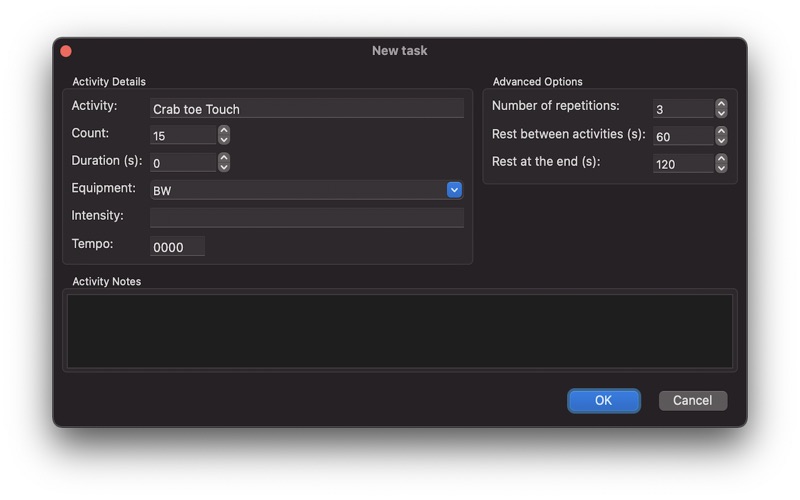This screenshot has width=800, height=500.
Task: Click the New task title text
Action: (x=399, y=51)
